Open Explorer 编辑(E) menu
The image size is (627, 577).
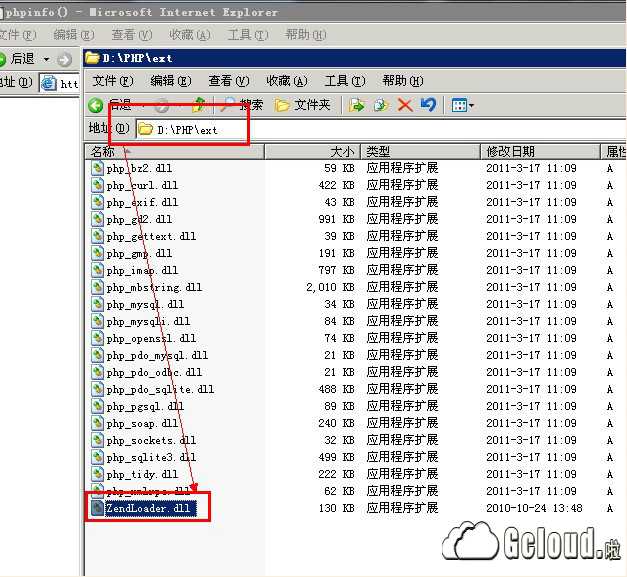171,81
